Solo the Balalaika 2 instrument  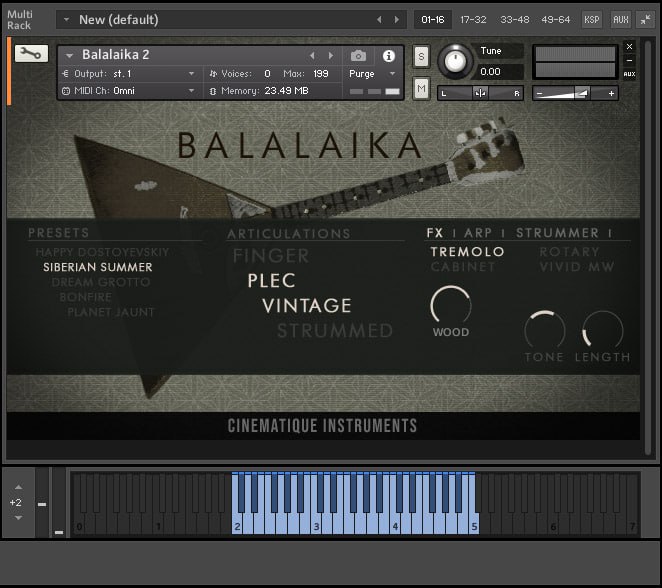click(421, 56)
